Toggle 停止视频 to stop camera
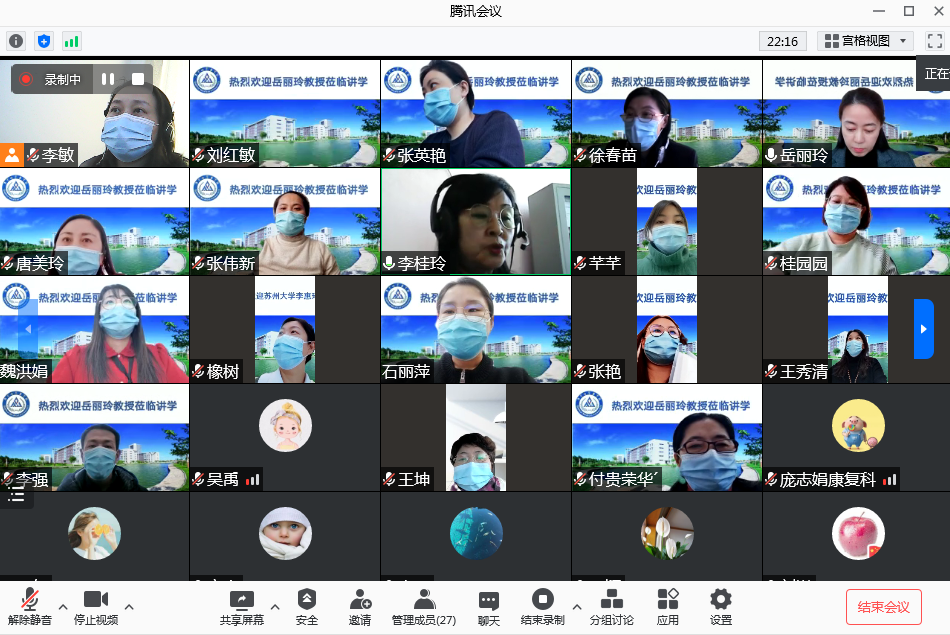The width and height of the screenshot is (950, 635). click(96, 606)
